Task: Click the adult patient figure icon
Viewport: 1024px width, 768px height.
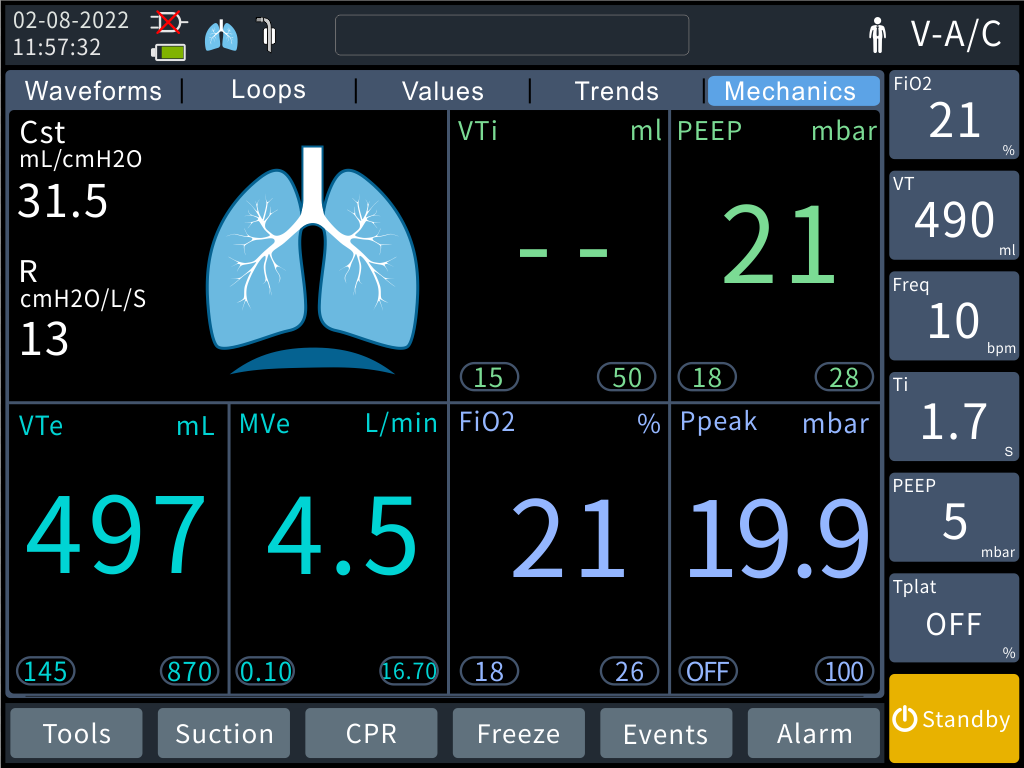Action: pyautogui.click(x=877, y=35)
